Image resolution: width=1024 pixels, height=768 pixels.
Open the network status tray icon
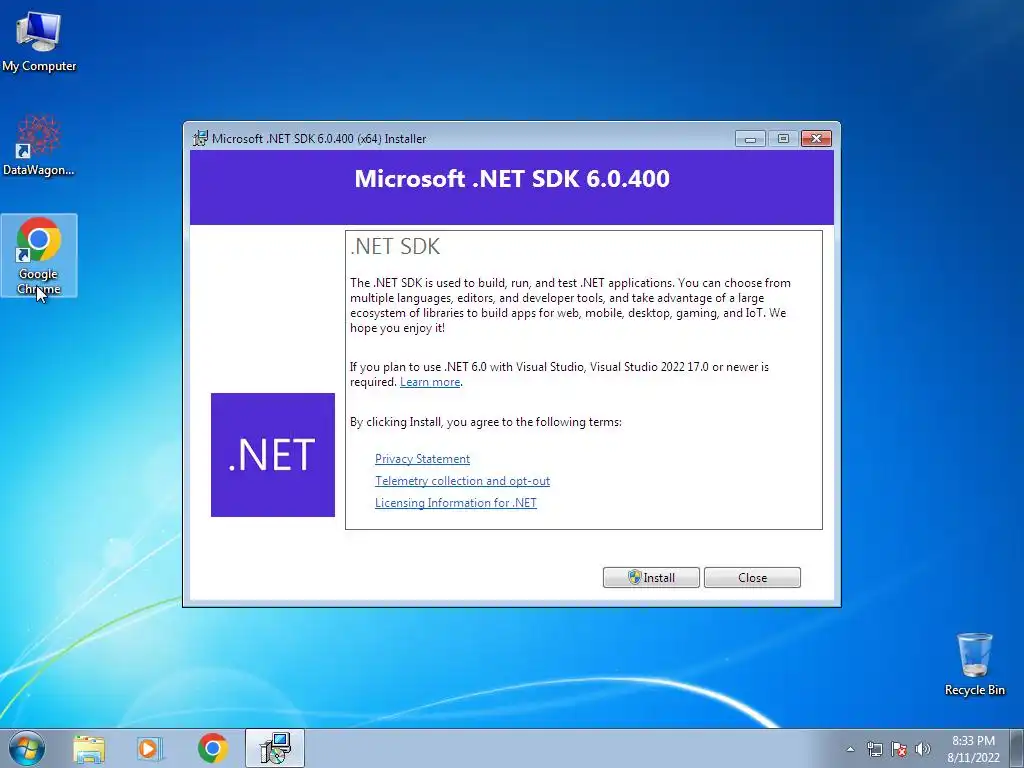pos(874,749)
